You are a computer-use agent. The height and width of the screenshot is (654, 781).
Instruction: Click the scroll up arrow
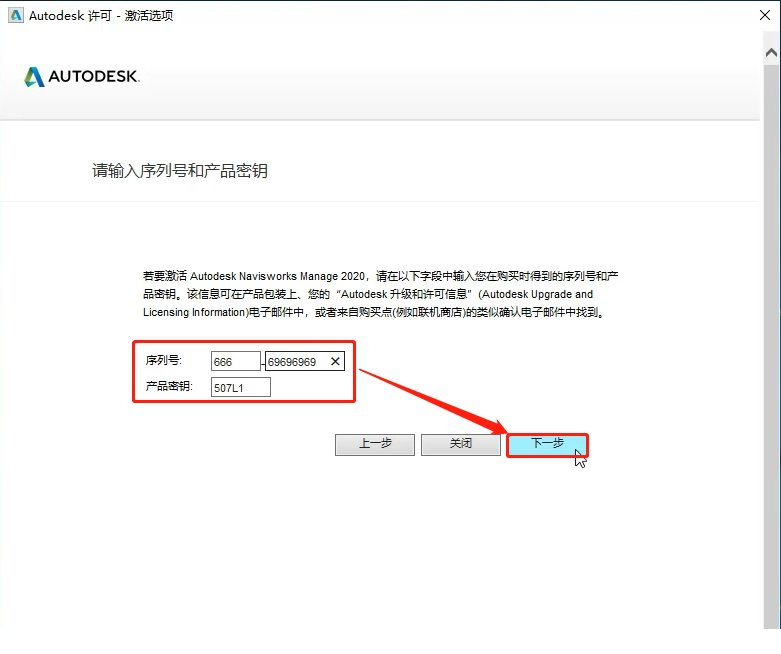tap(772, 52)
